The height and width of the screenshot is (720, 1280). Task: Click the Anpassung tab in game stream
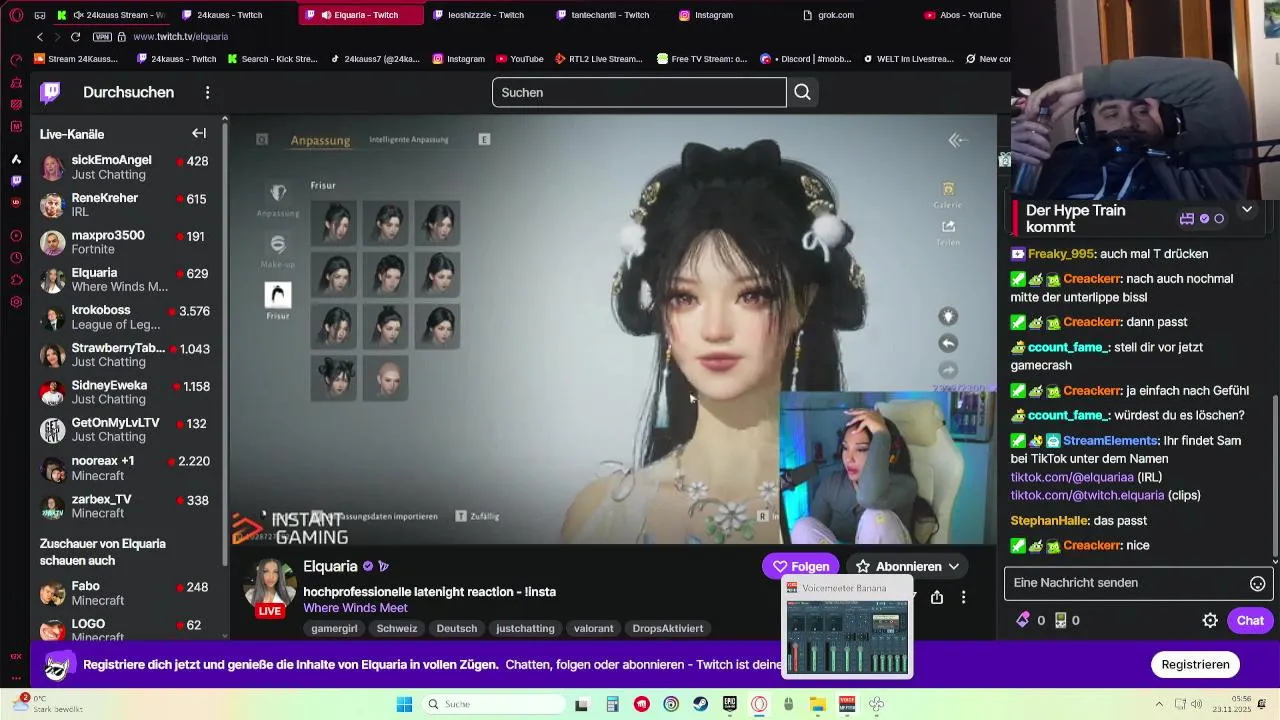[x=320, y=140]
